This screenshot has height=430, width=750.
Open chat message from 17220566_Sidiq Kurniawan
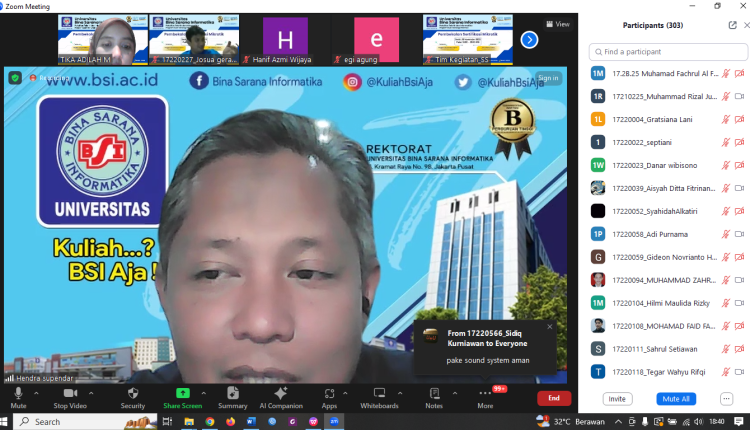(485, 347)
